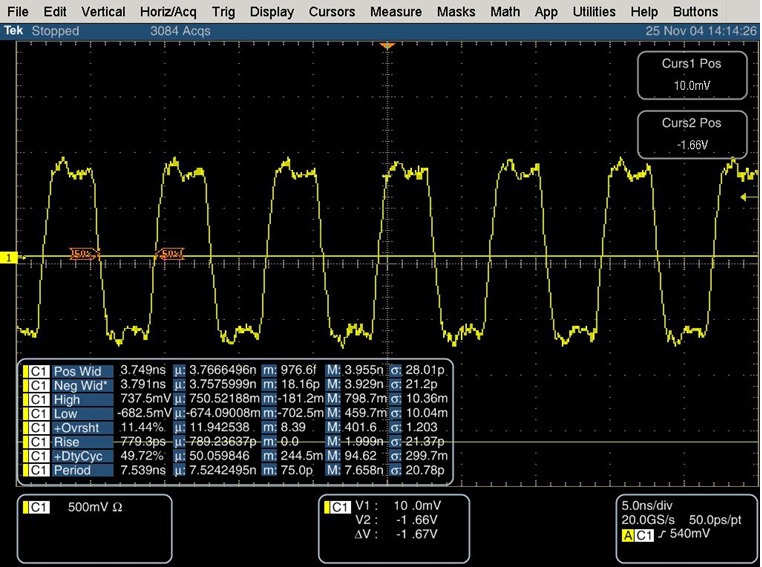Click the orange trigger position marker at top
The image size is (762, 567).
pos(388,46)
